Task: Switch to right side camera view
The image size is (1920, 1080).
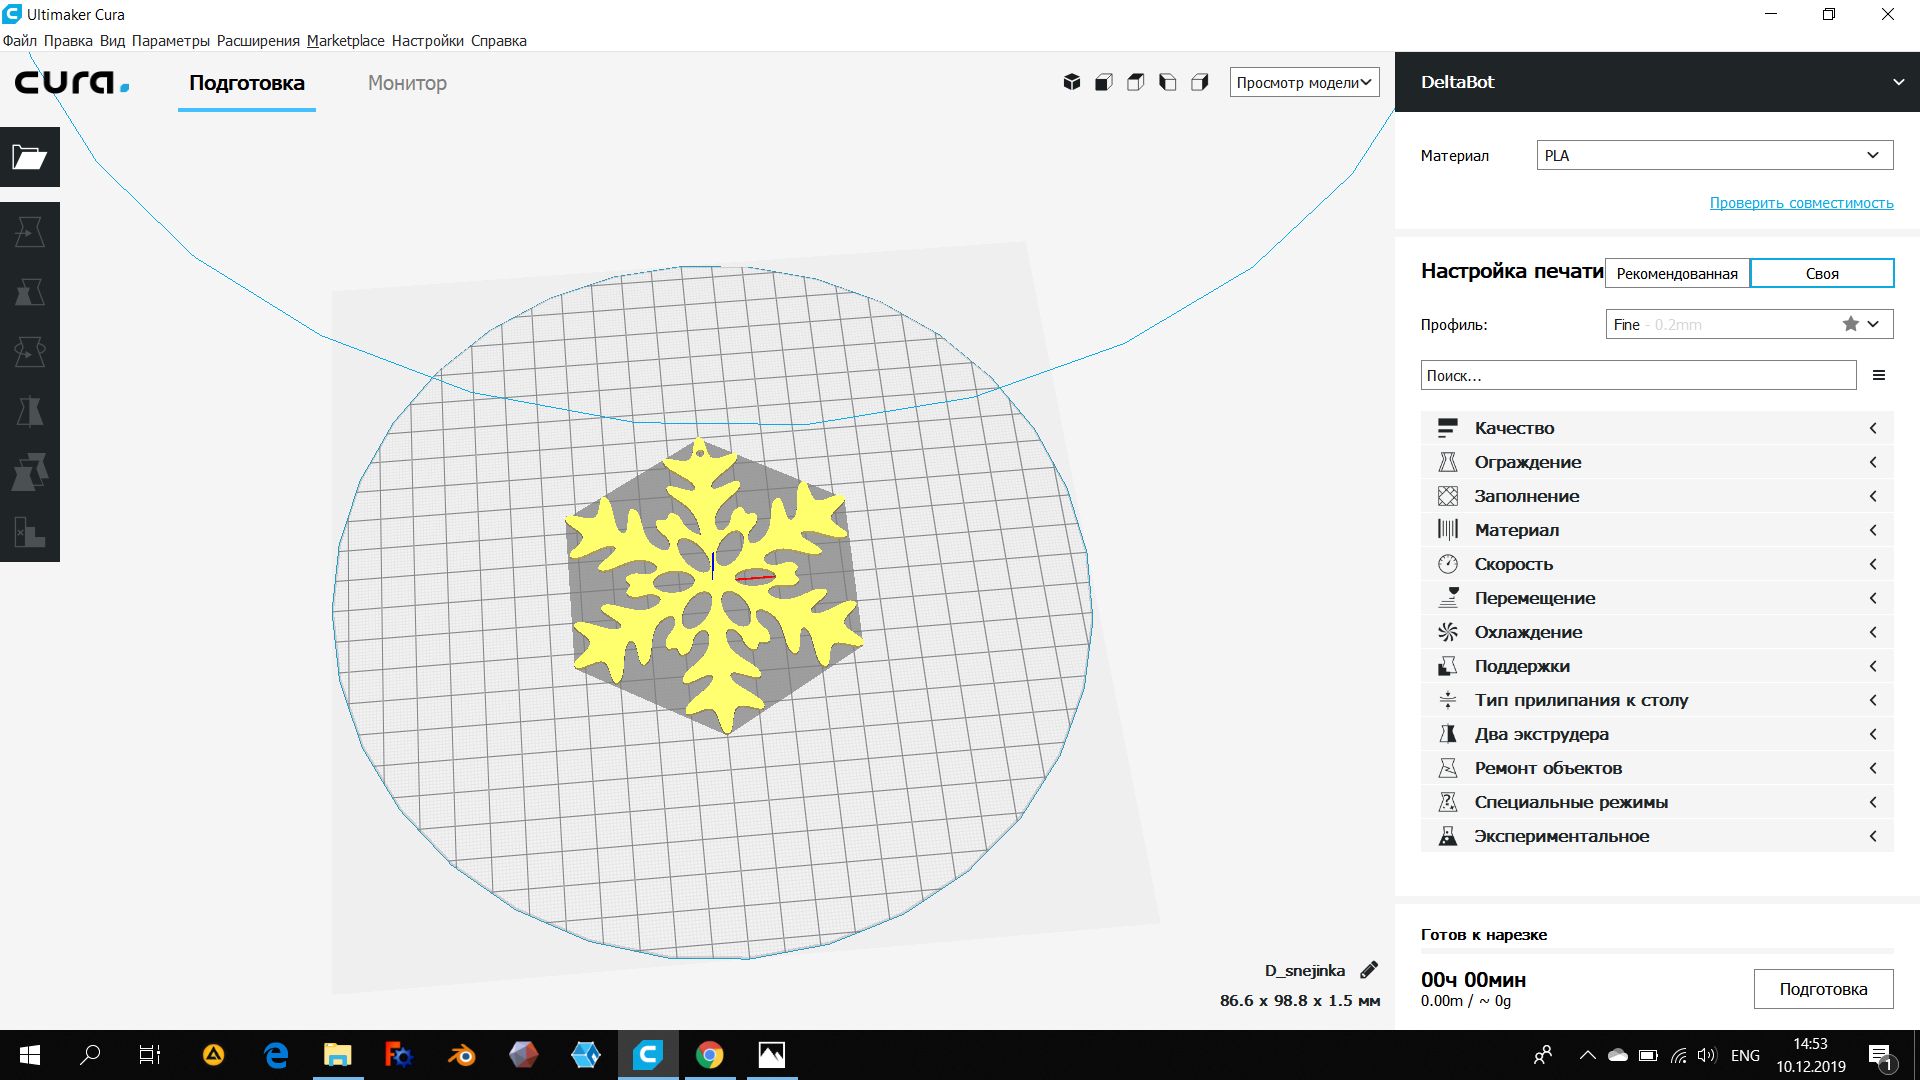Action: click(x=1200, y=82)
